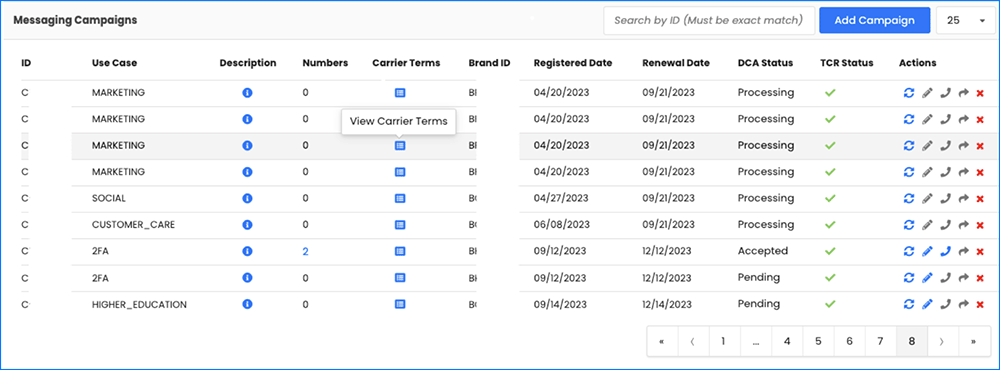Open the 25 page-size dropdown
Image resolution: width=1000 pixels, height=370 pixels.
tap(965, 20)
